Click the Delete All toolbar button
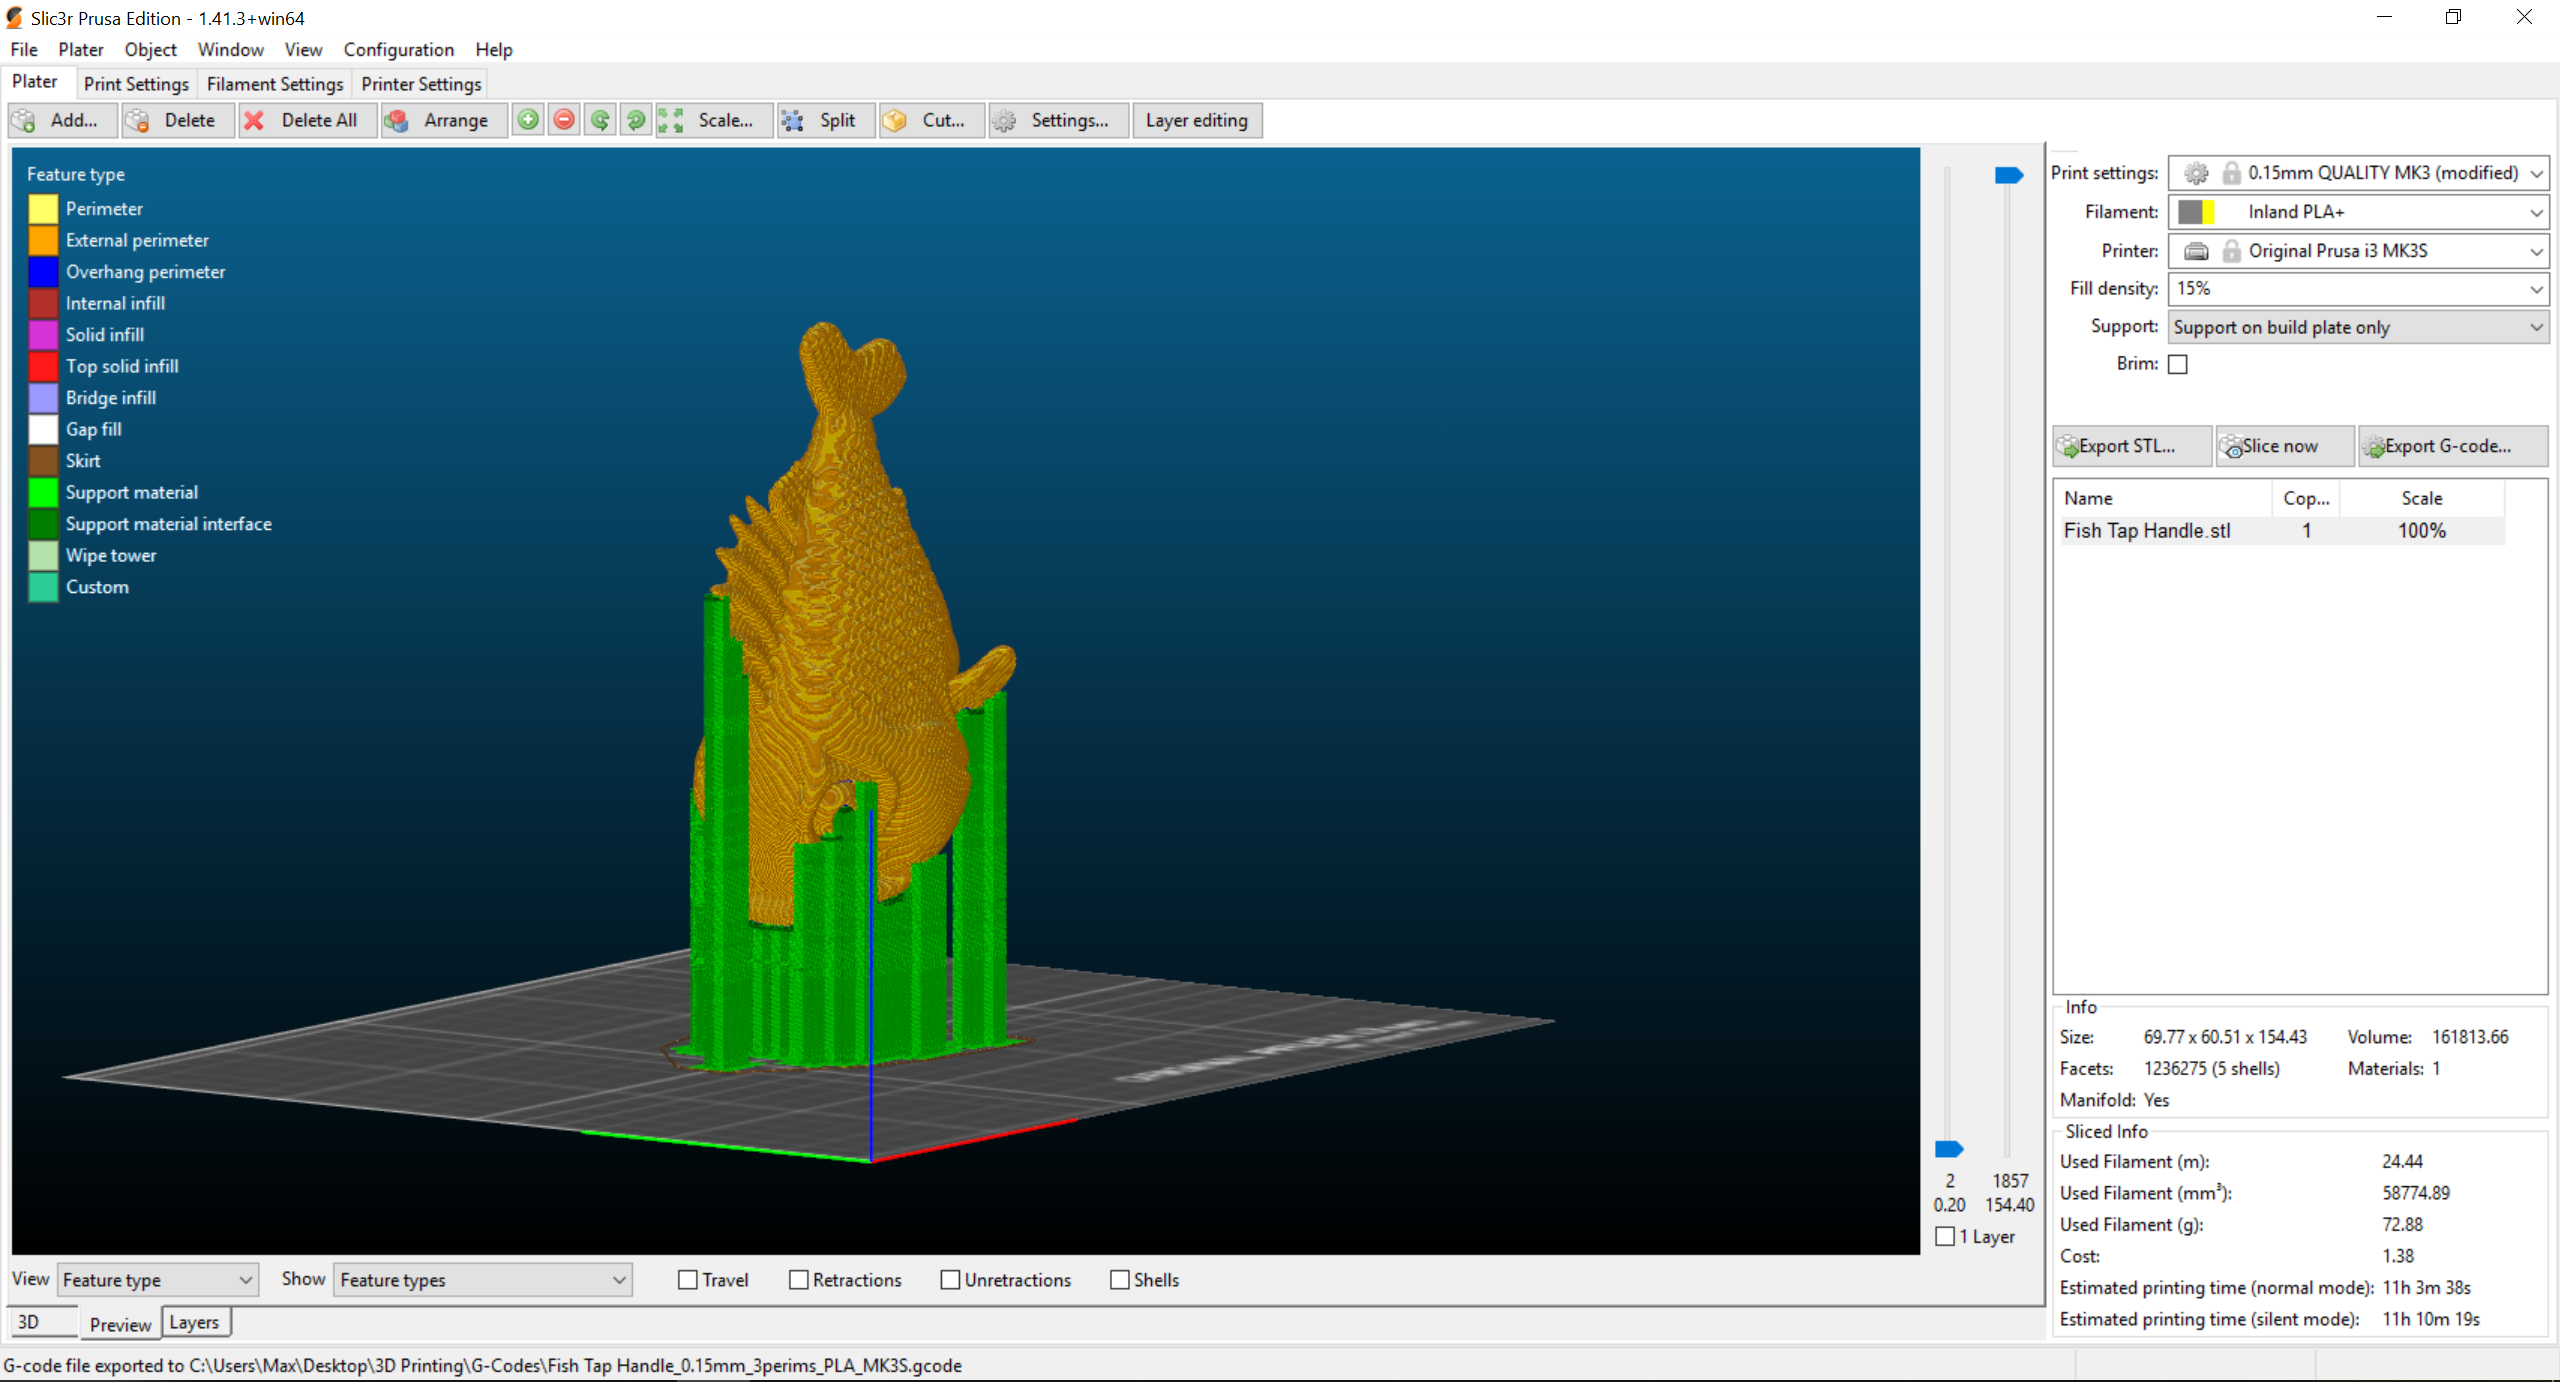The width and height of the screenshot is (2560, 1382). pyautogui.click(x=308, y=121)
